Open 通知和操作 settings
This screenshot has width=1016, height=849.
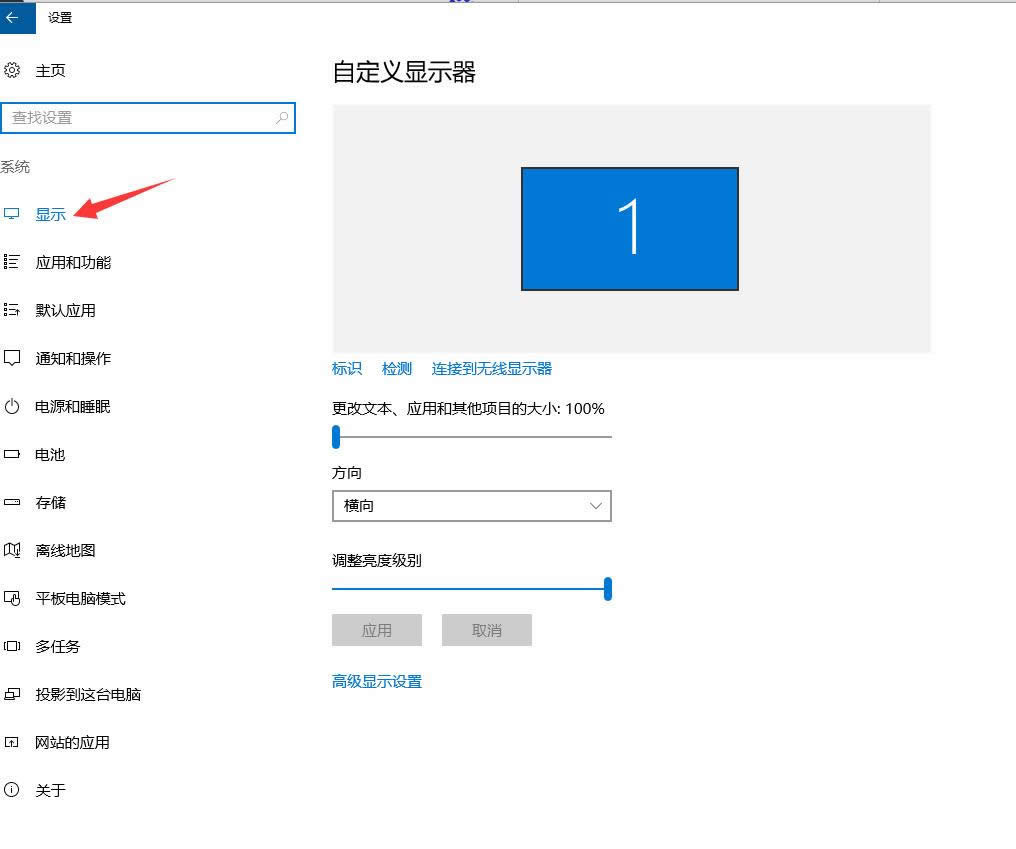(x=72, y=358)
